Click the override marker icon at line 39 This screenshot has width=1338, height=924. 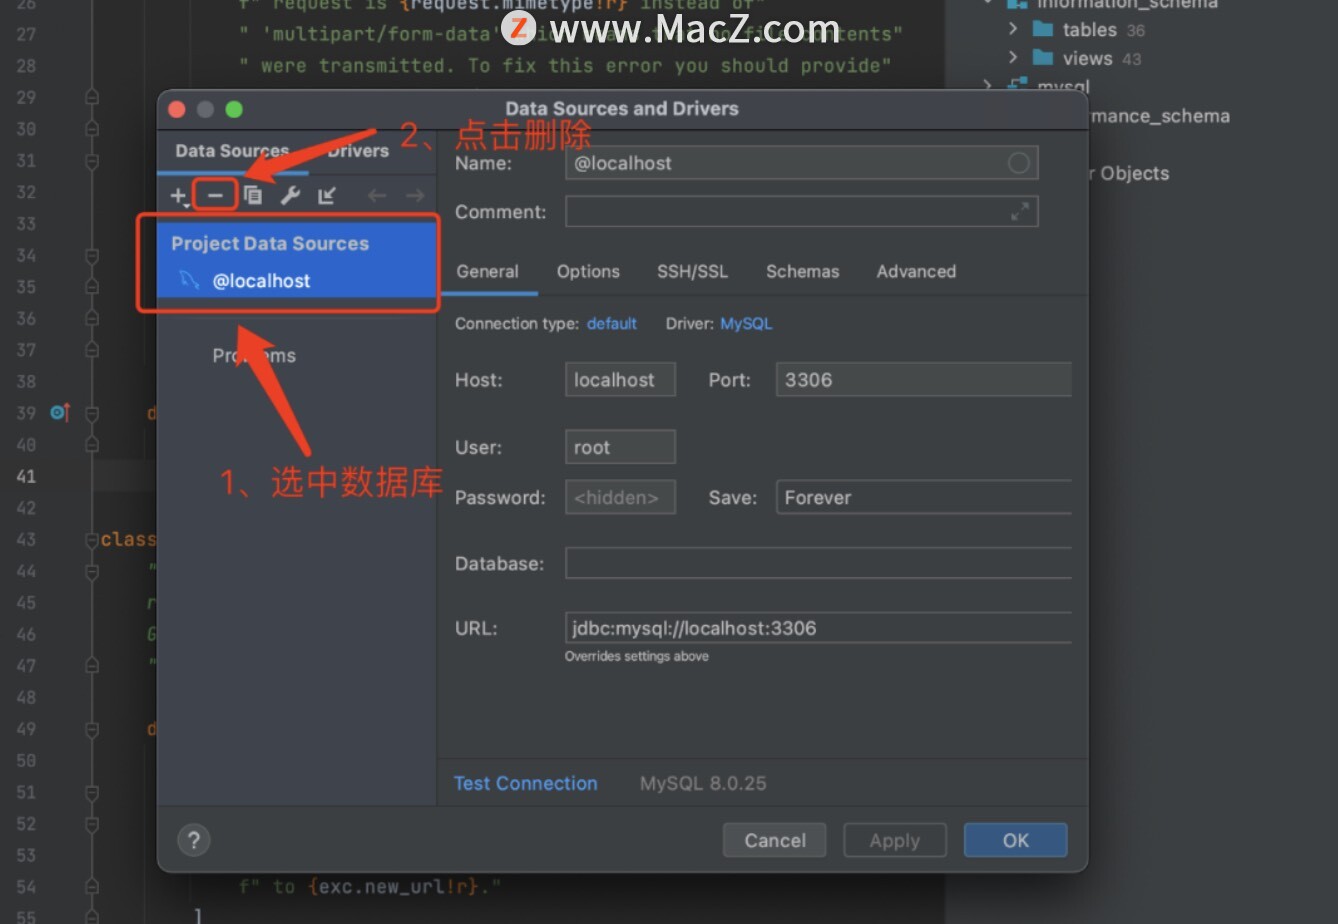pos(60,412)
